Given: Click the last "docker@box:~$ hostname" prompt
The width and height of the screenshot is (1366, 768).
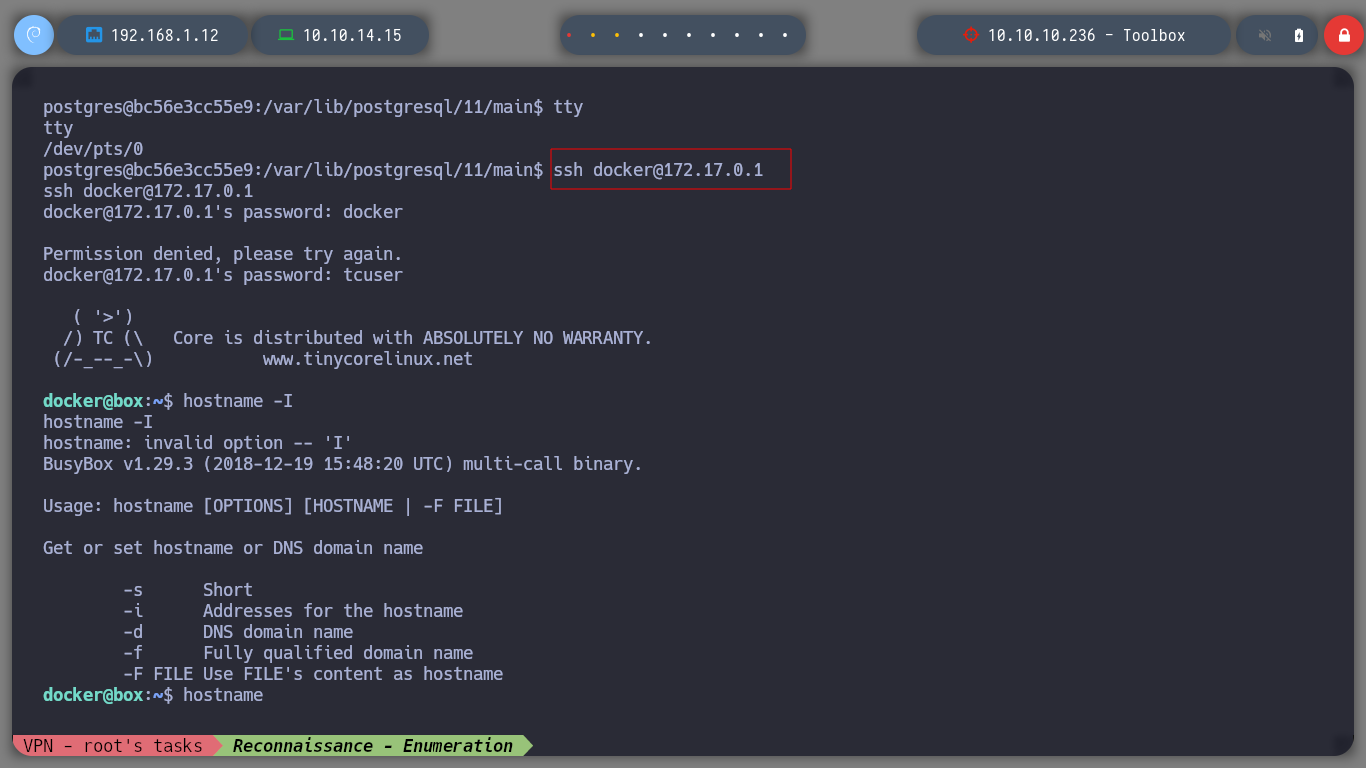Looking at the screenshot, I should click(x=153, y=695).
